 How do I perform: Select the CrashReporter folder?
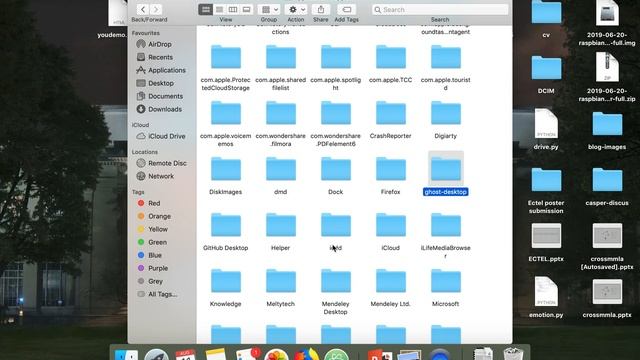click(391, 113)
